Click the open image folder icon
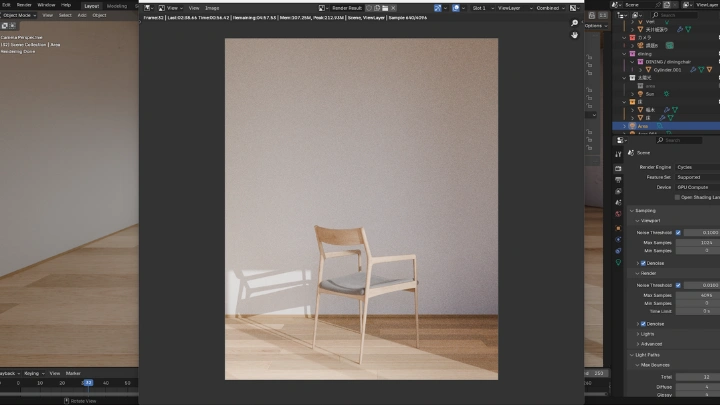Screen dimensions: 720x405 pos(385,8)
